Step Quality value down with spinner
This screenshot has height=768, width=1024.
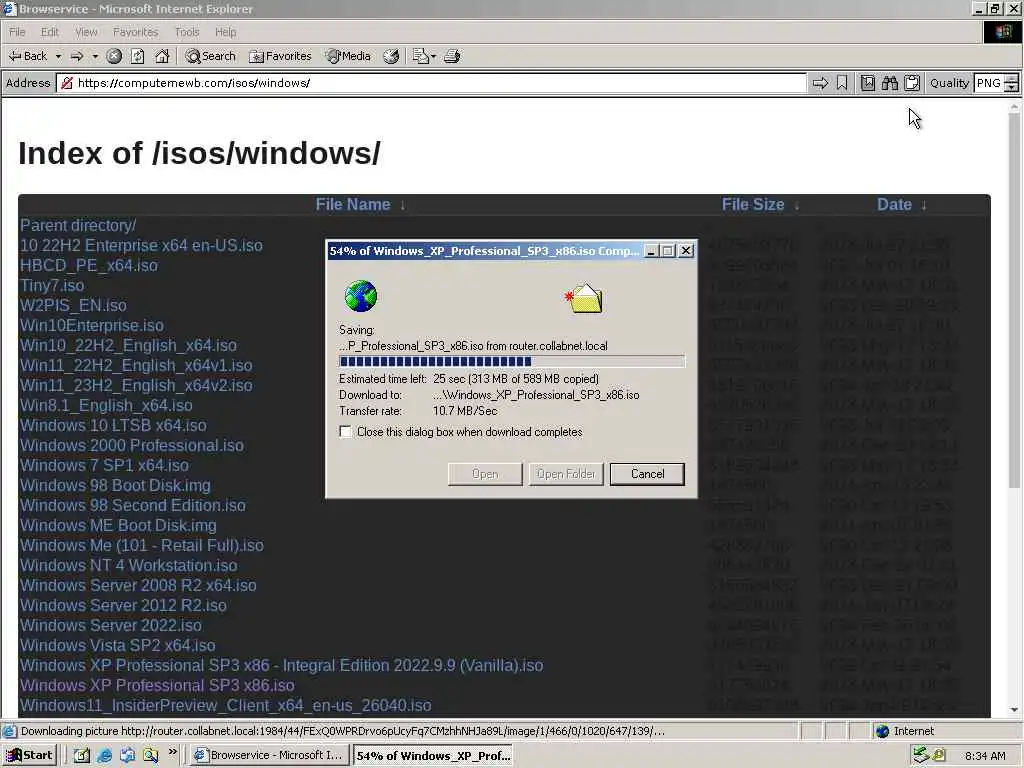[x=1012, y=88]
